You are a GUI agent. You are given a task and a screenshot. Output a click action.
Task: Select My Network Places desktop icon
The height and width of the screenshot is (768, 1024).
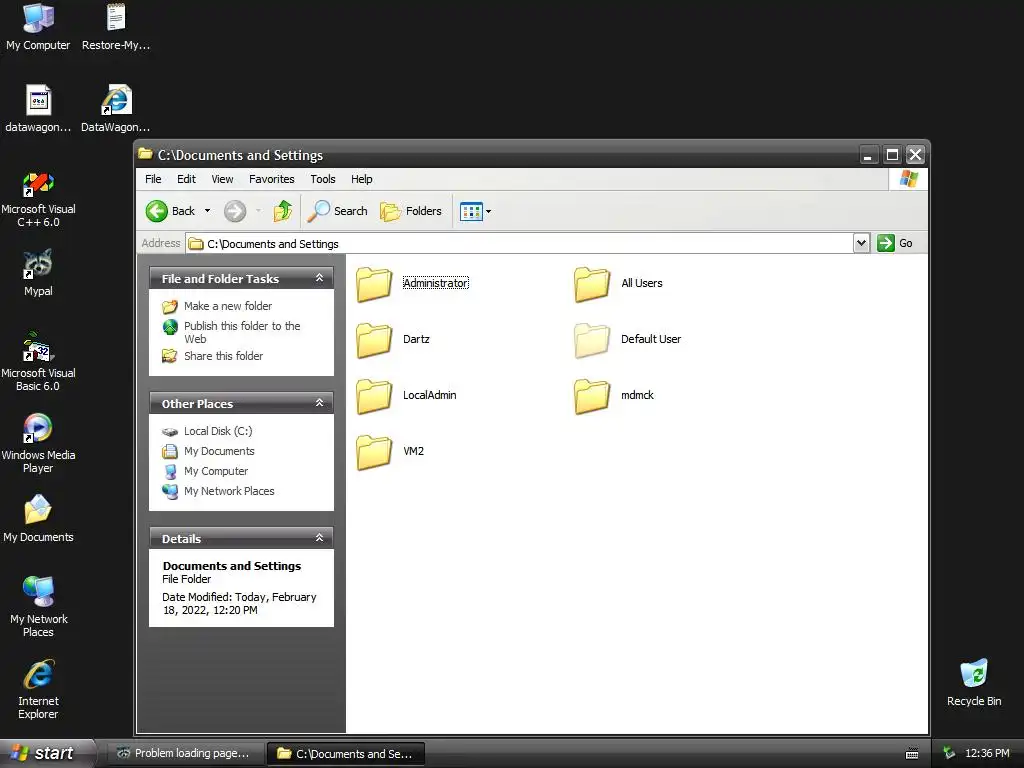[38, 607]
